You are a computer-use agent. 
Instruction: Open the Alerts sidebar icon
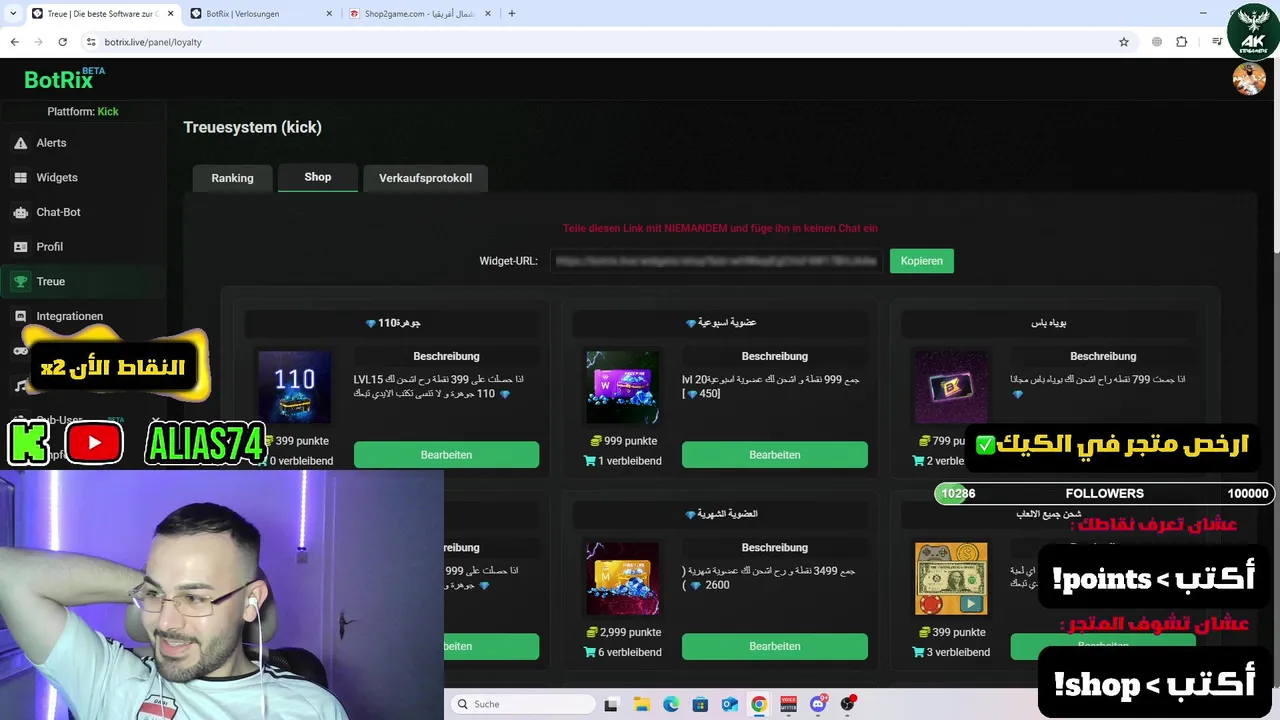pos(20,143)
